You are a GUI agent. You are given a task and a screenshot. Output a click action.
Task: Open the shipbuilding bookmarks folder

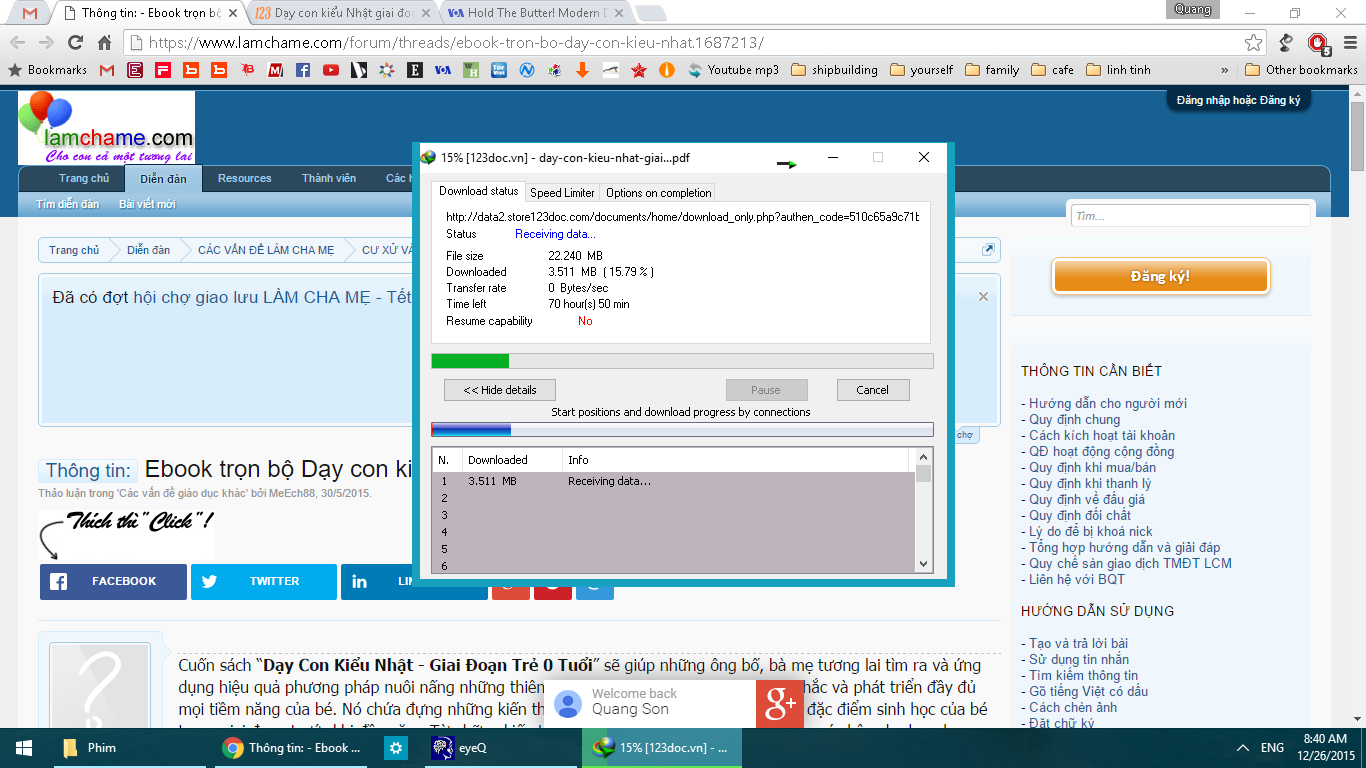tap(834, 70)
